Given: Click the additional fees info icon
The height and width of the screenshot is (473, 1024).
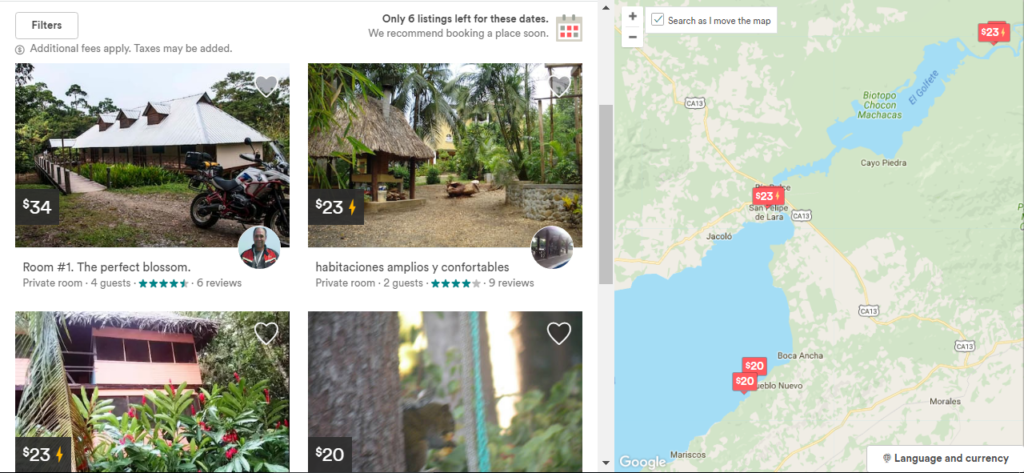Looking at the screenshot, I should (x=20, y=49).
